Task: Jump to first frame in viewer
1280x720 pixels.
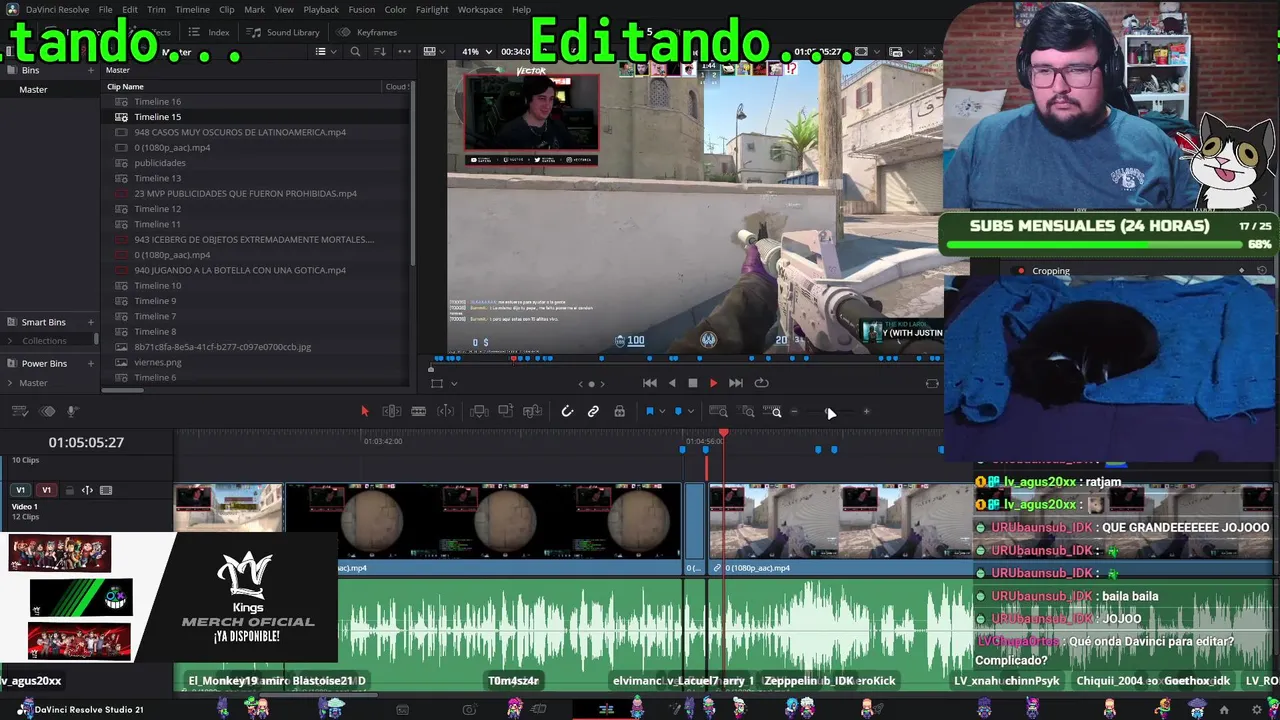Action: 650,383
